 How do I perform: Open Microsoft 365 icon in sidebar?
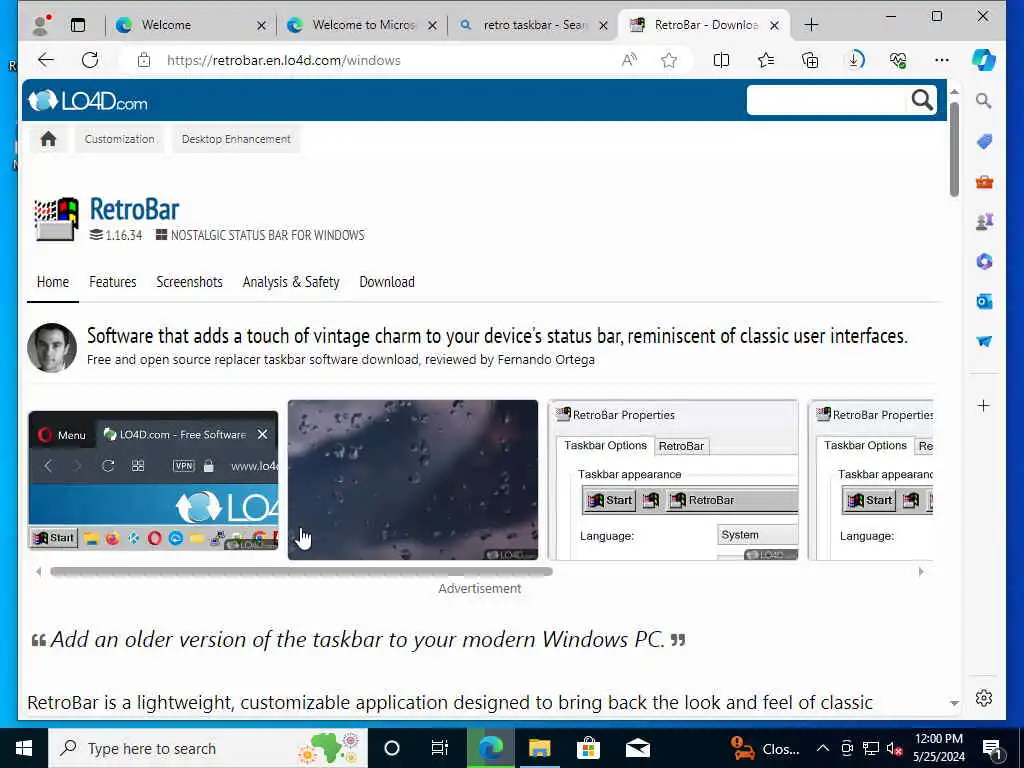[x=984, y=261]
